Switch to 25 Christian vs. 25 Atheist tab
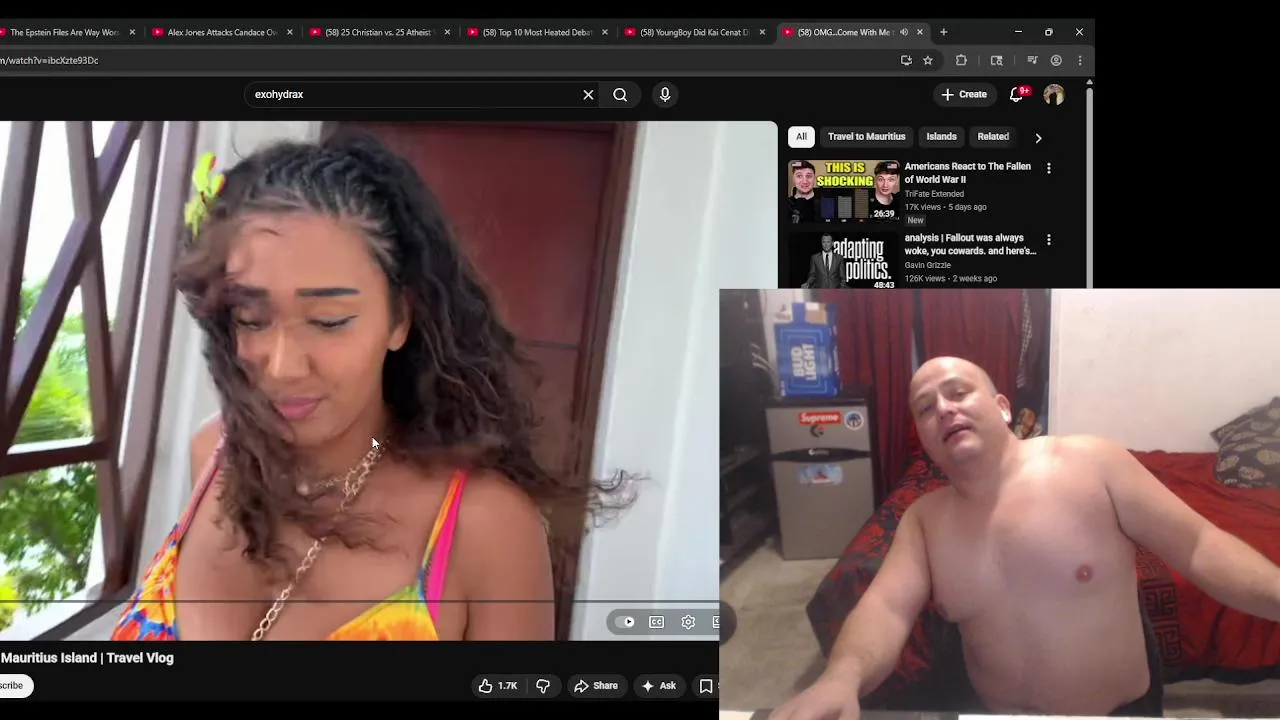 pos(378,32)
